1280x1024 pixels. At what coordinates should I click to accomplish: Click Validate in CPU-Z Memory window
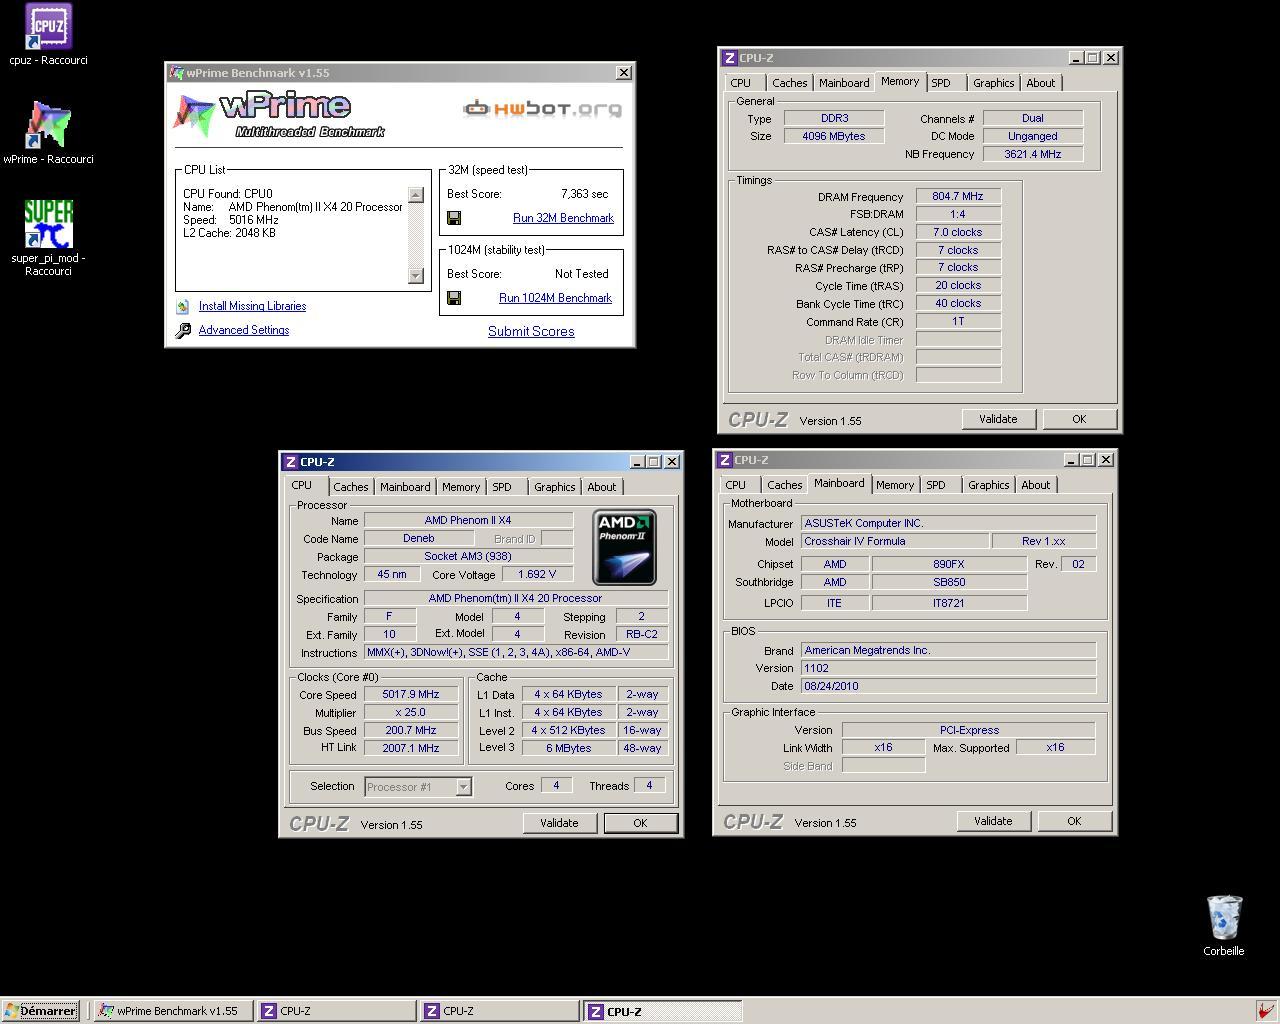[x=998, y=419]
